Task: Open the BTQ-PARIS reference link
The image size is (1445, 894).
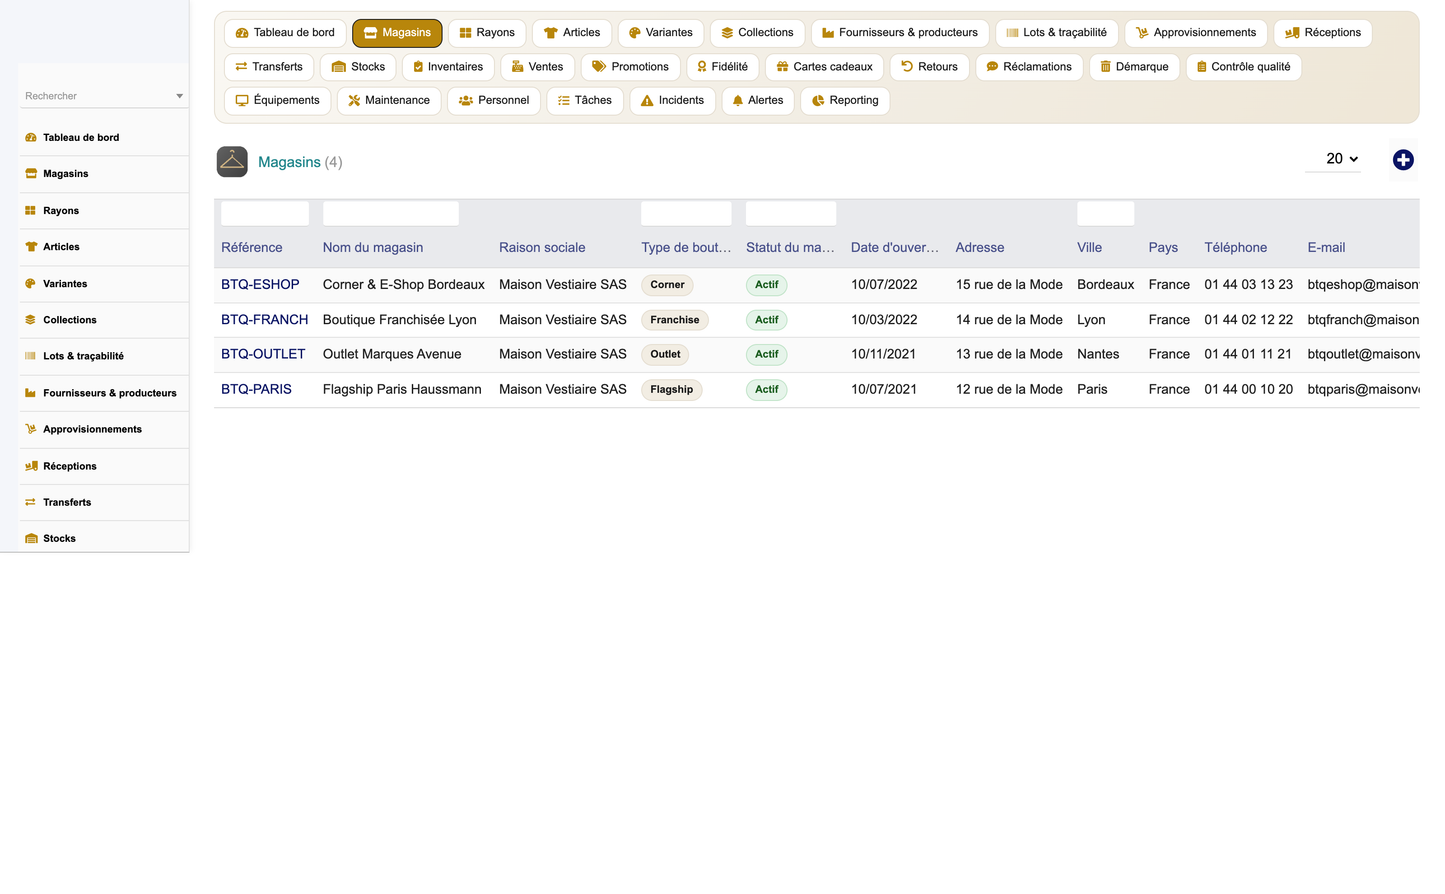Action: coord(256,389)
